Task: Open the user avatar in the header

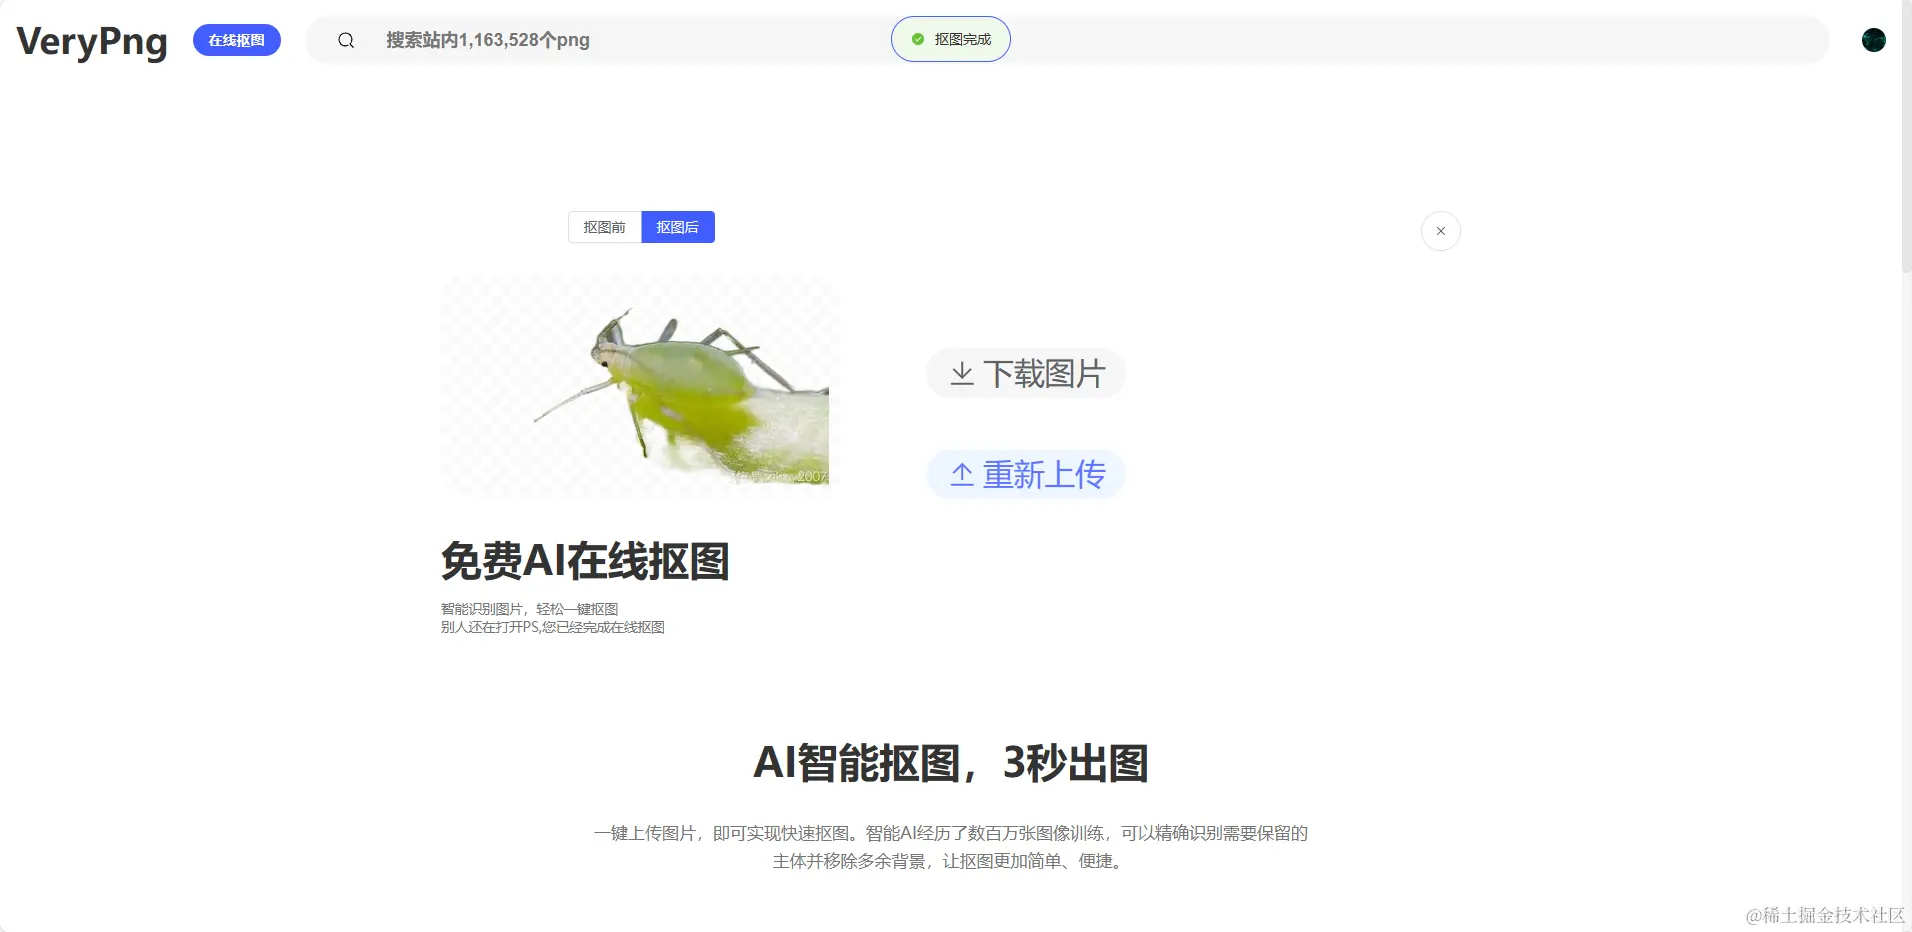Action: point(1874,40)
